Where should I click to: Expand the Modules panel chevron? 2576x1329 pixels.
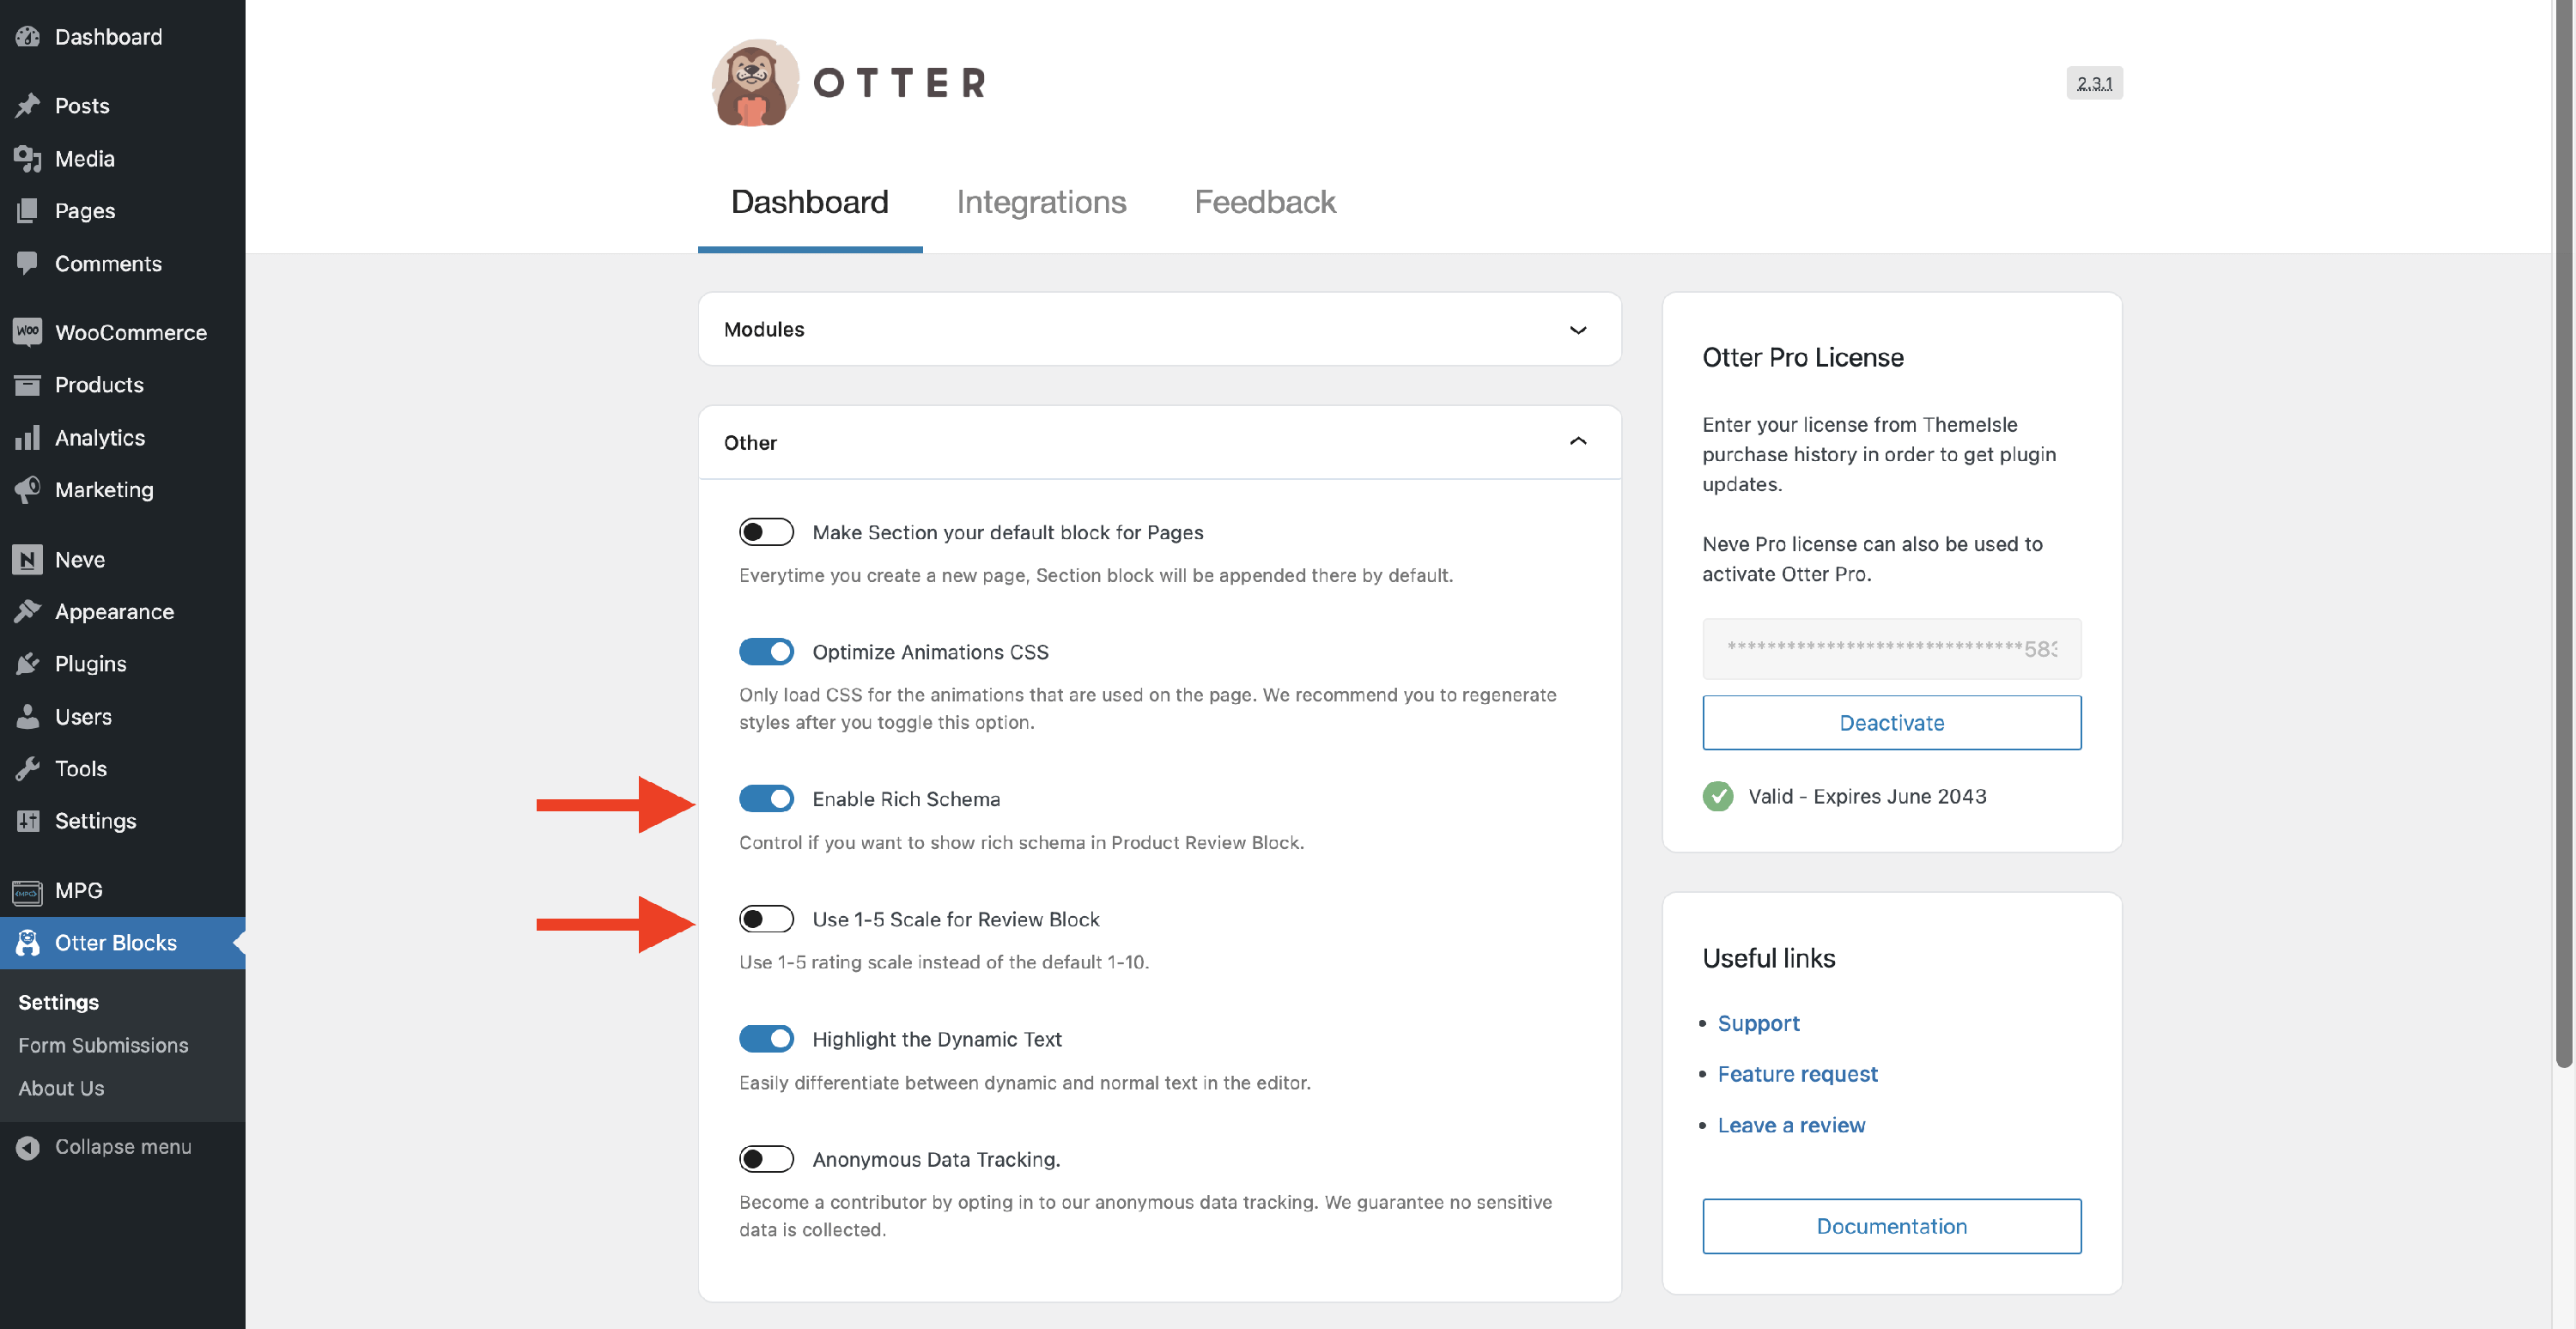[x=1577, y=330]
